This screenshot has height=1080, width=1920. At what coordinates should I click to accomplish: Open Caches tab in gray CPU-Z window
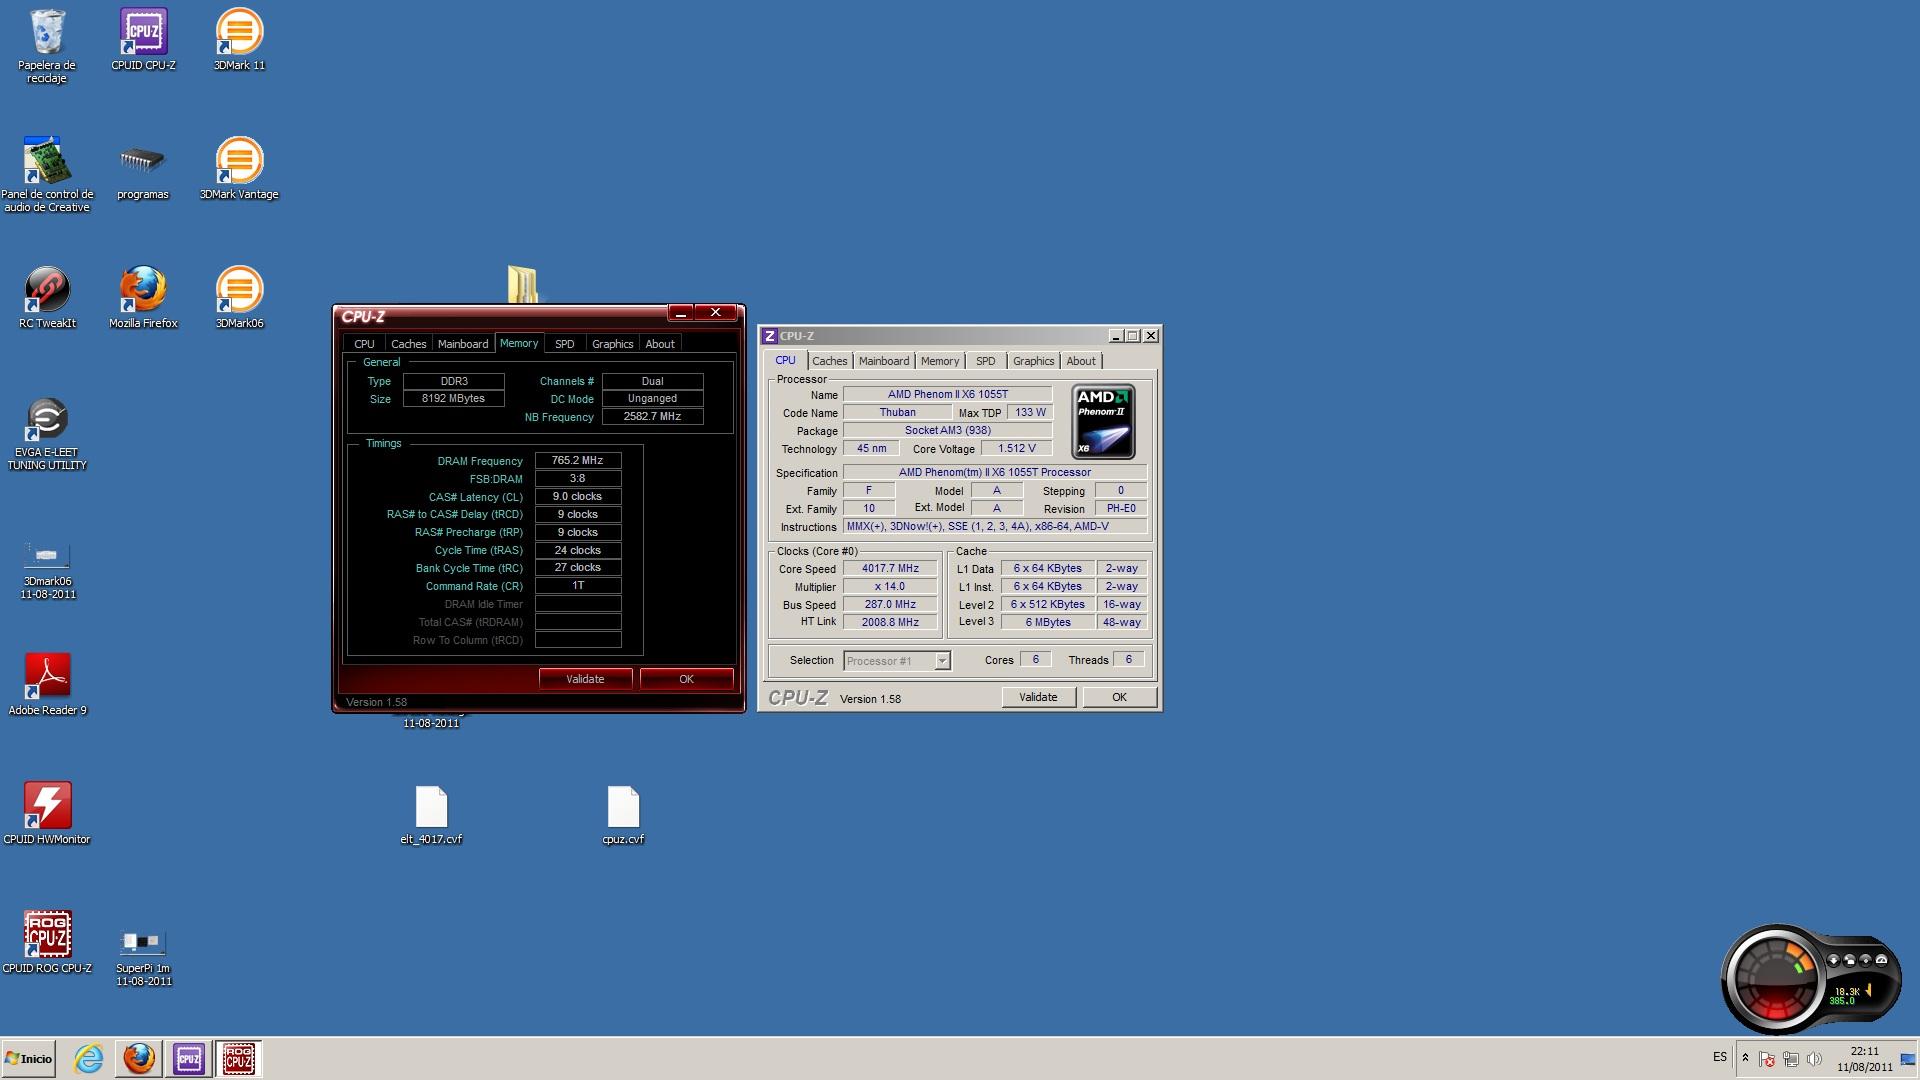pos(829,361)
